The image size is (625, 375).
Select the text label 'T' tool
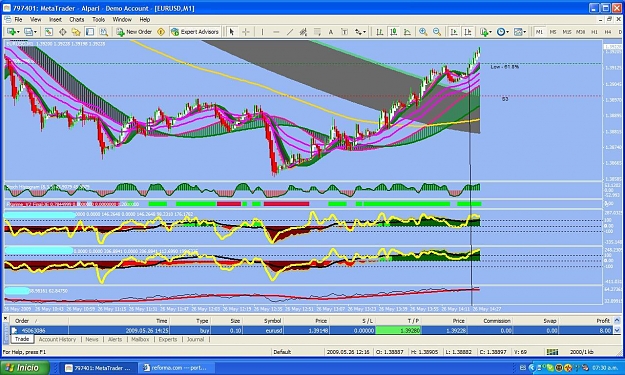[344, 32]
